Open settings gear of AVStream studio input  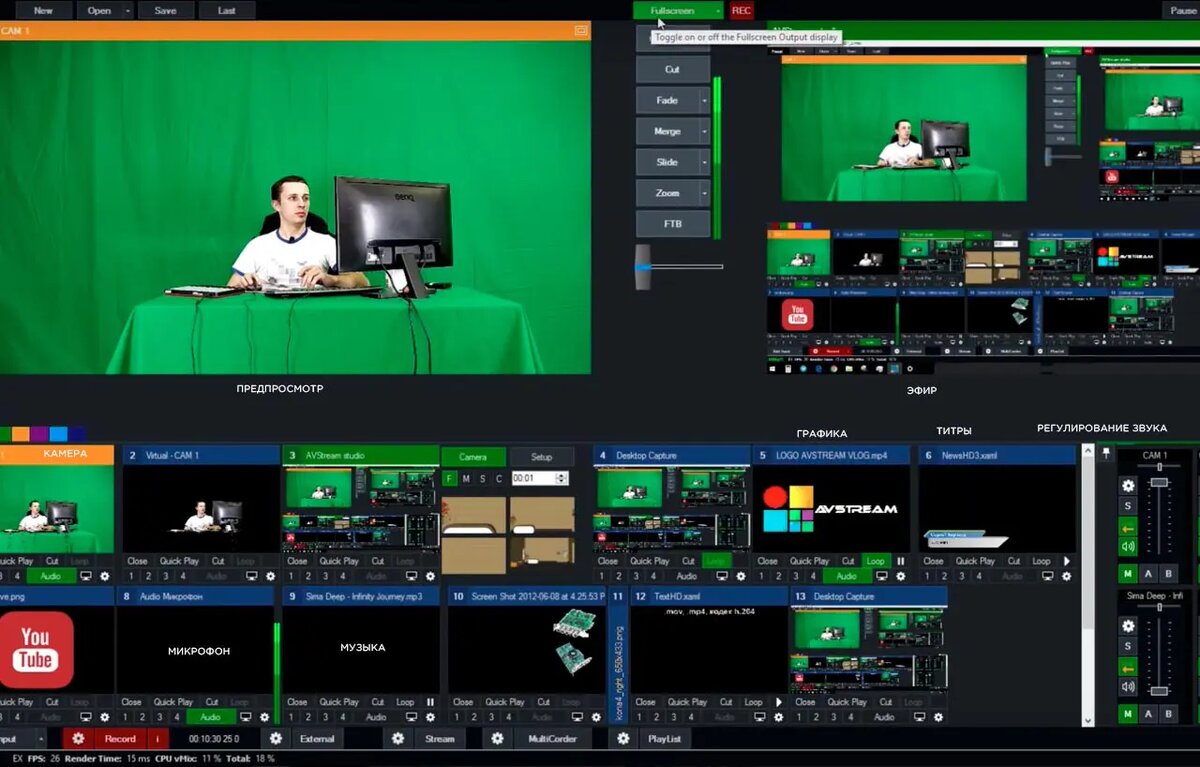(x=431, y=576)
